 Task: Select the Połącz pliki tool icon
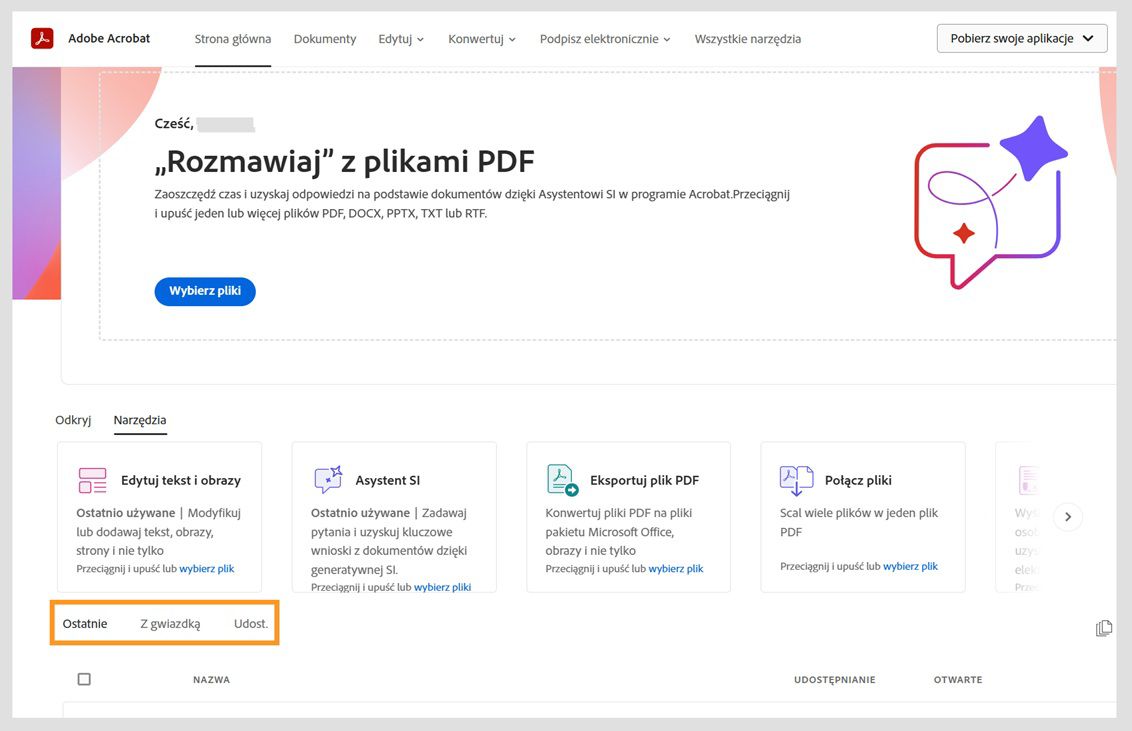coord(795,479)
